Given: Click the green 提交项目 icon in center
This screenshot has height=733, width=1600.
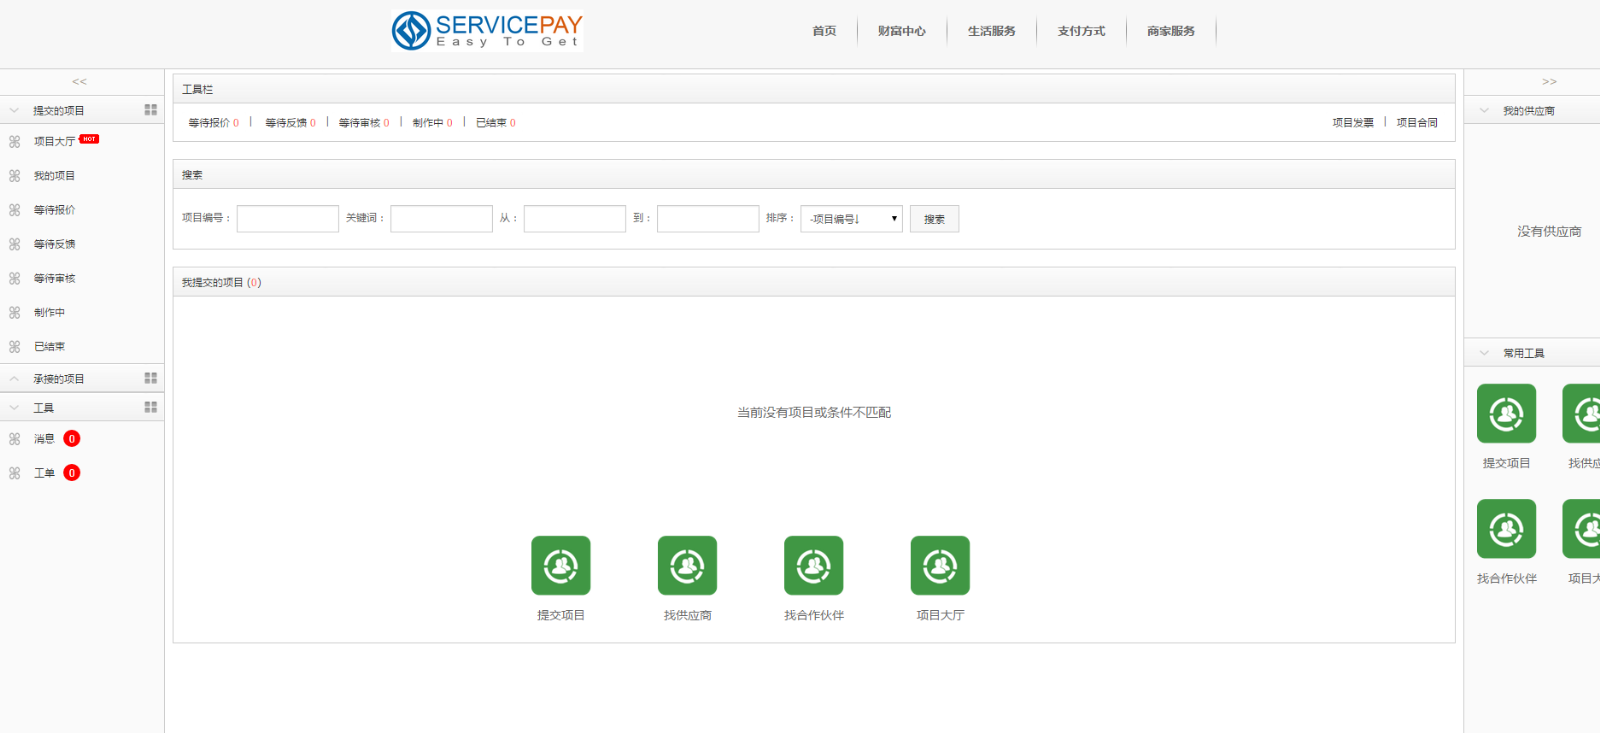Looking at the screenshot, I should coord(560,566).
